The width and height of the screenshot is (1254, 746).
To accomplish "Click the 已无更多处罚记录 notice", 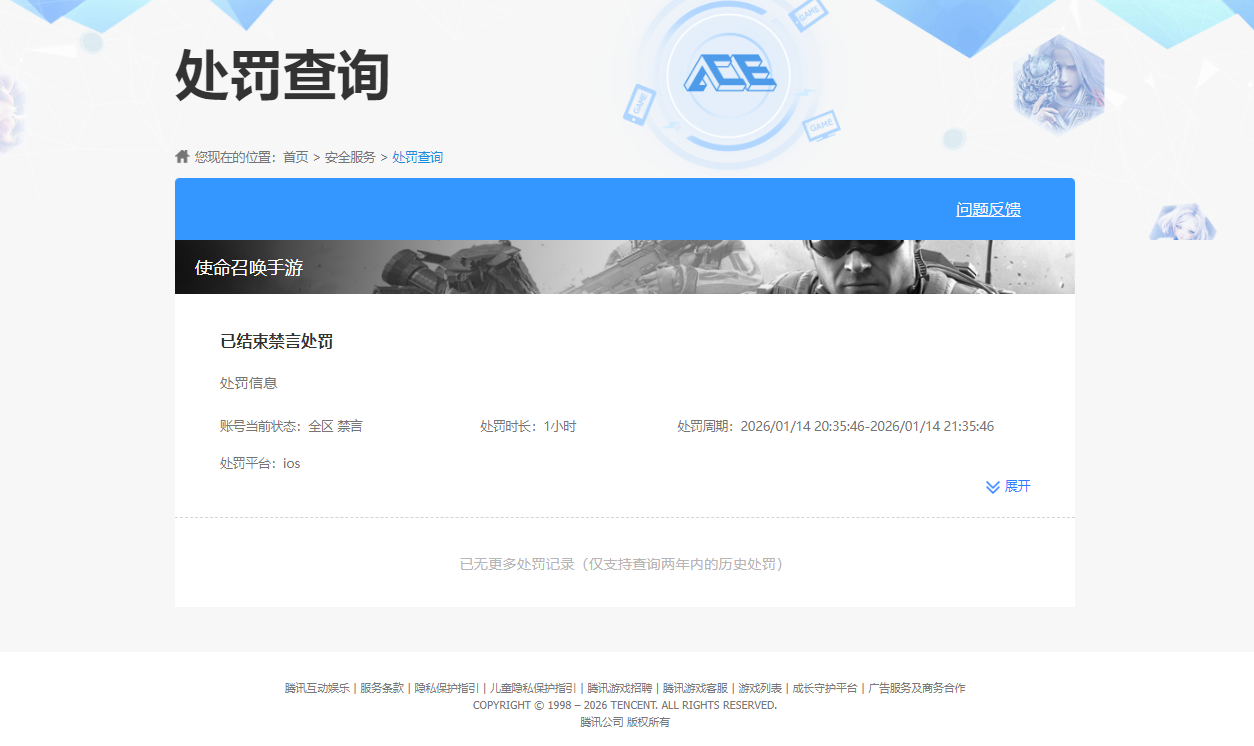I will 625,564.
